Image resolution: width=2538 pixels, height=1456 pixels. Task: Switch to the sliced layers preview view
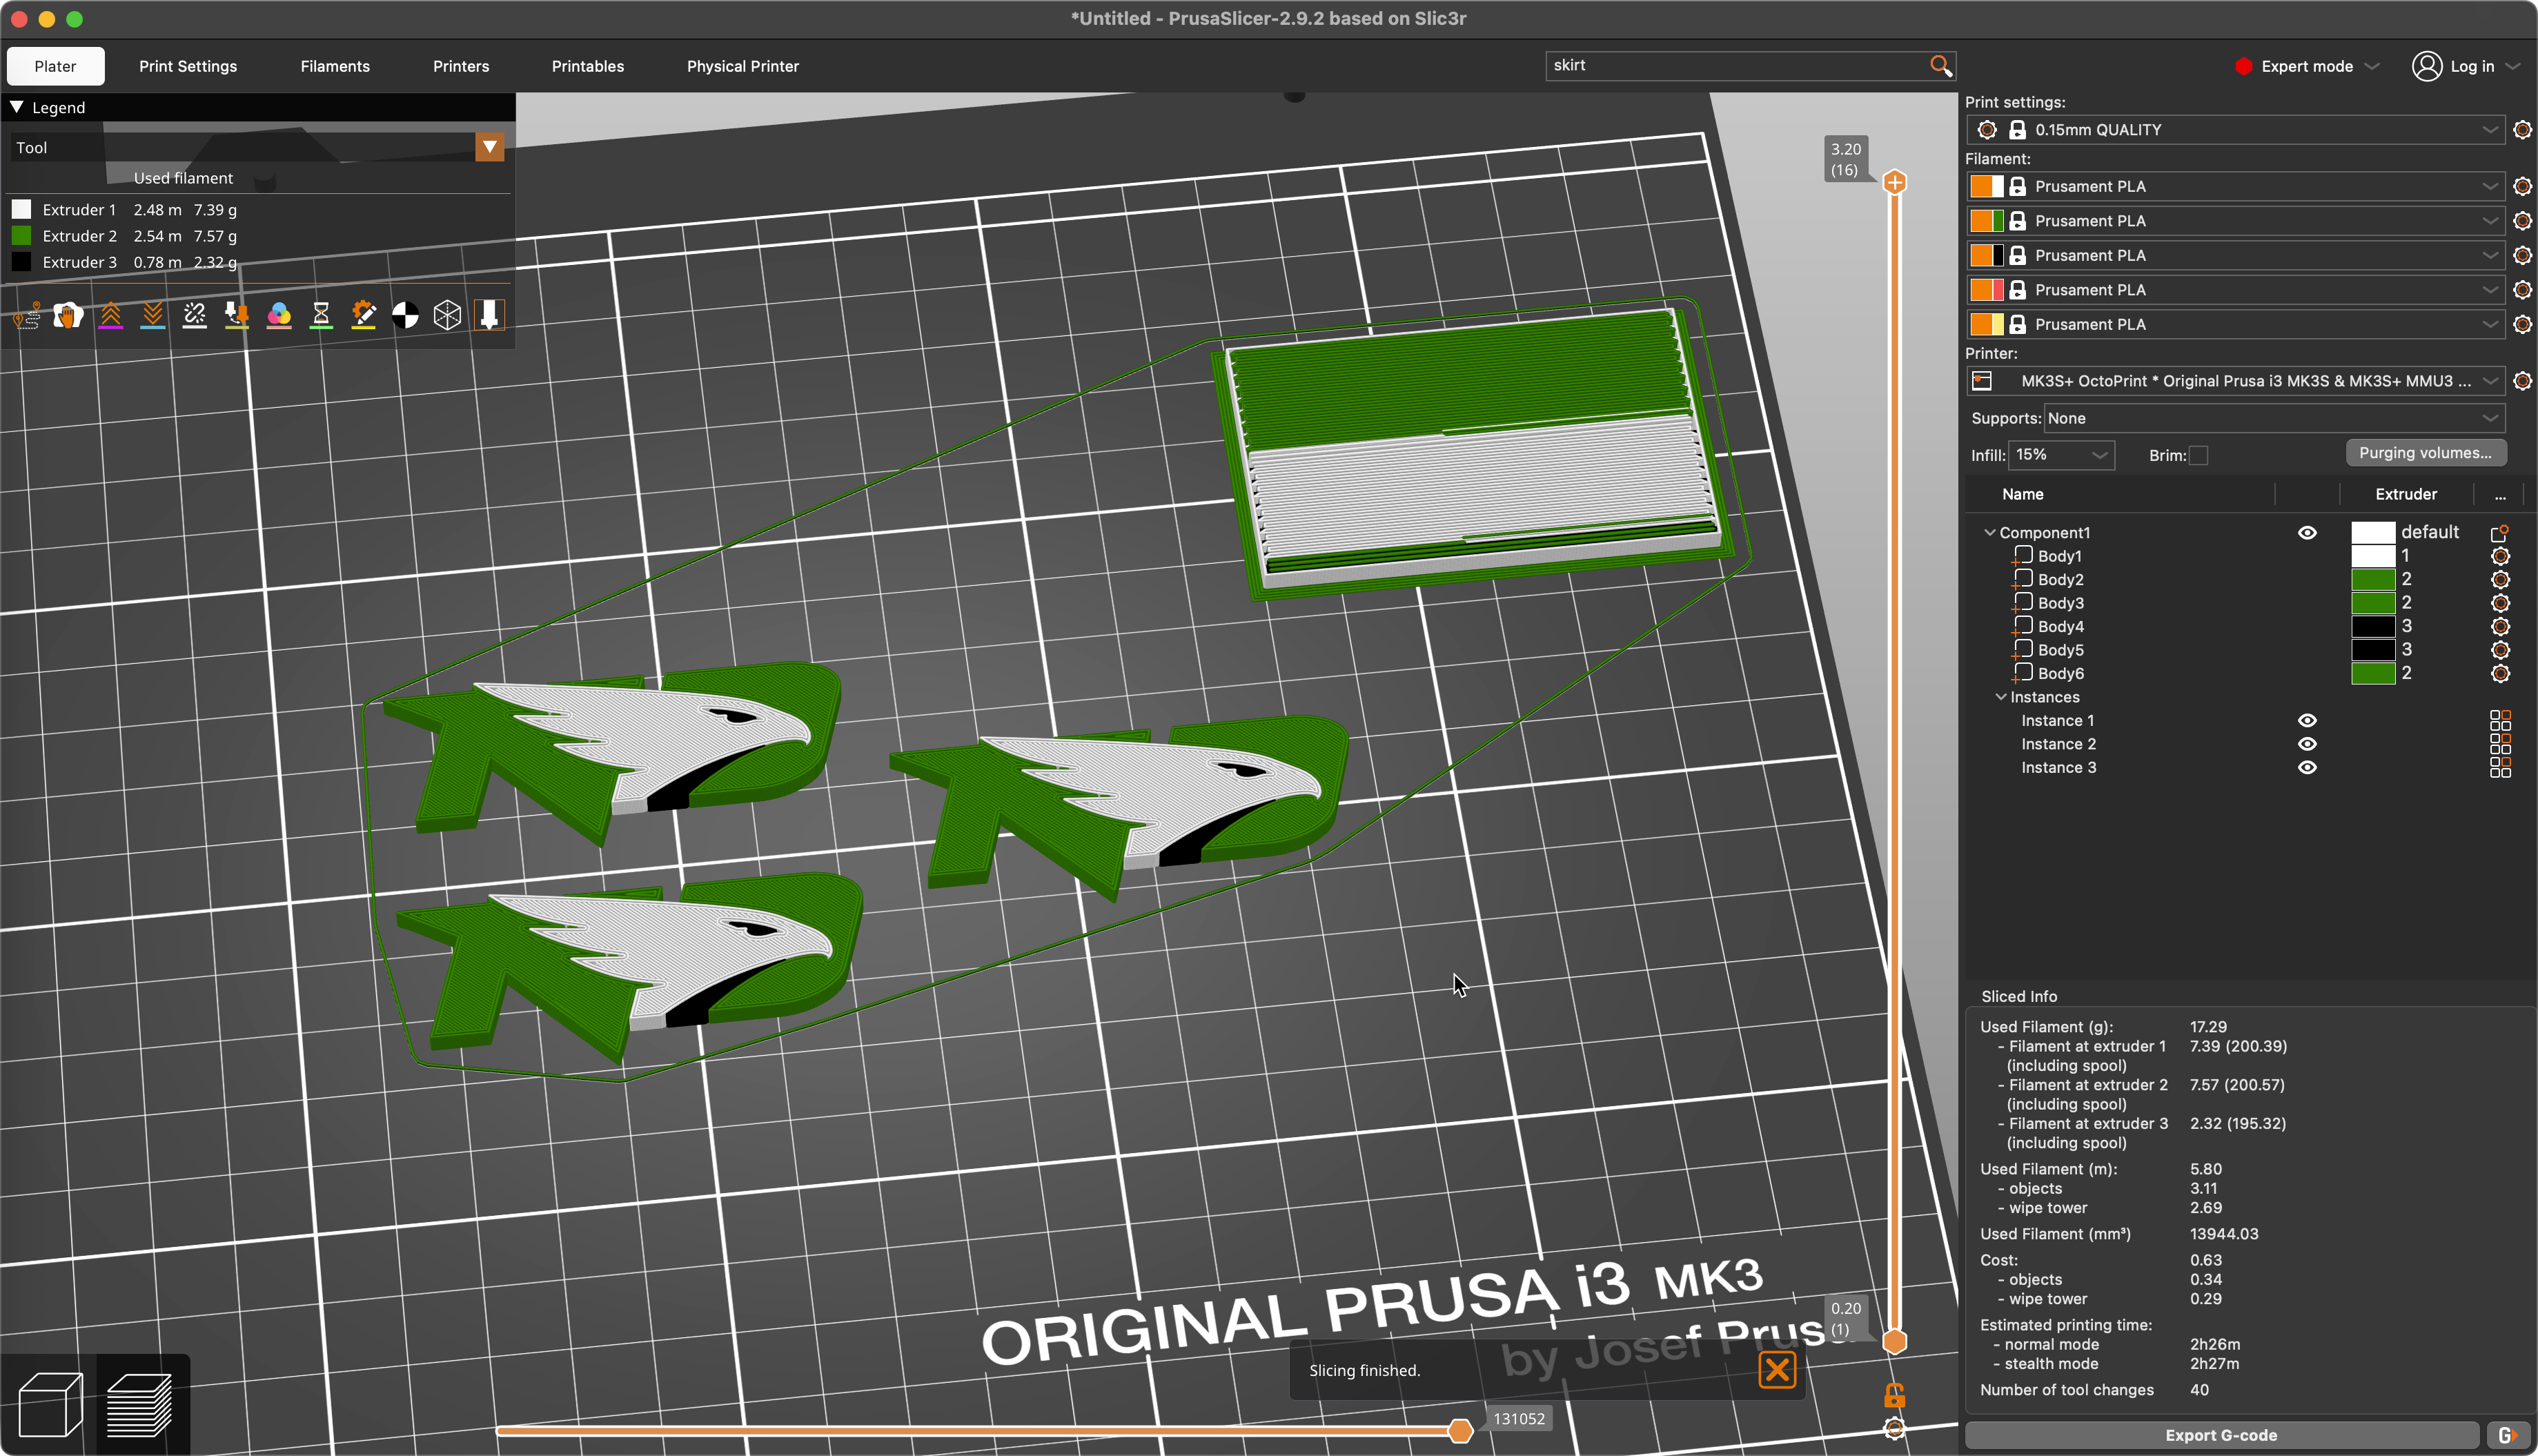pos(140,1404)
